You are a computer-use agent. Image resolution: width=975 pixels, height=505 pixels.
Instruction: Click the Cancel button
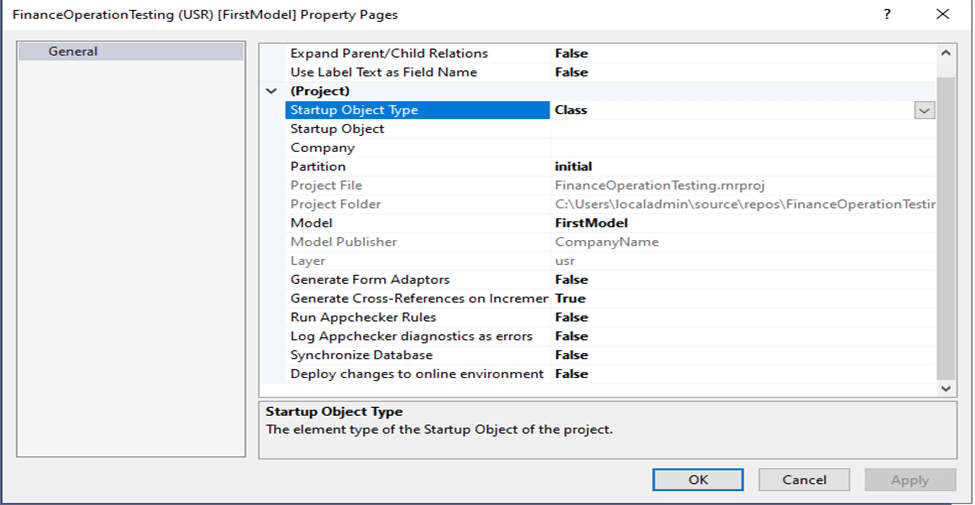804,480
